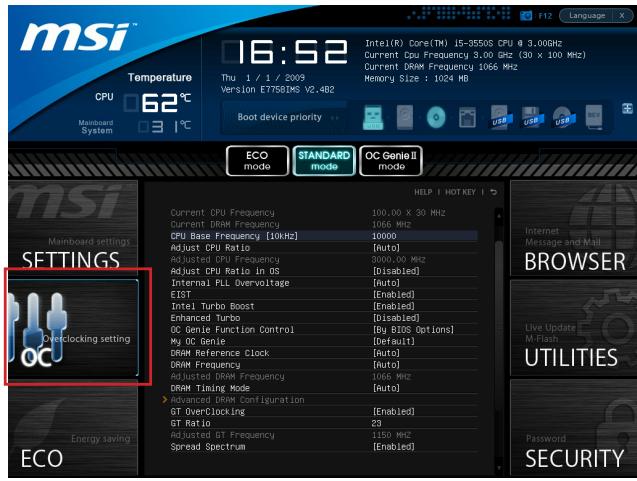The width and height of the screenshot is (637, 481).
Task: Open the OC overclocking setting section
Action: pyautogui.click(x=73, y=328)
